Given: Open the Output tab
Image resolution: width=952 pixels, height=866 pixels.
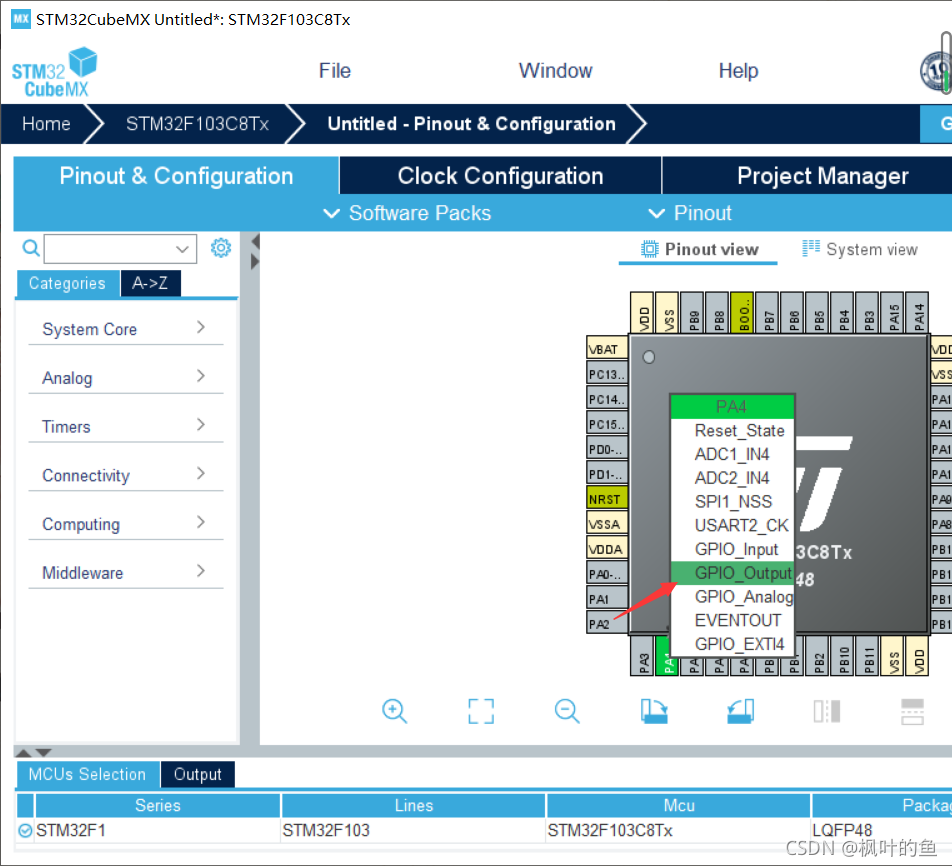Looking at the screenshot, I should (197, 774).
